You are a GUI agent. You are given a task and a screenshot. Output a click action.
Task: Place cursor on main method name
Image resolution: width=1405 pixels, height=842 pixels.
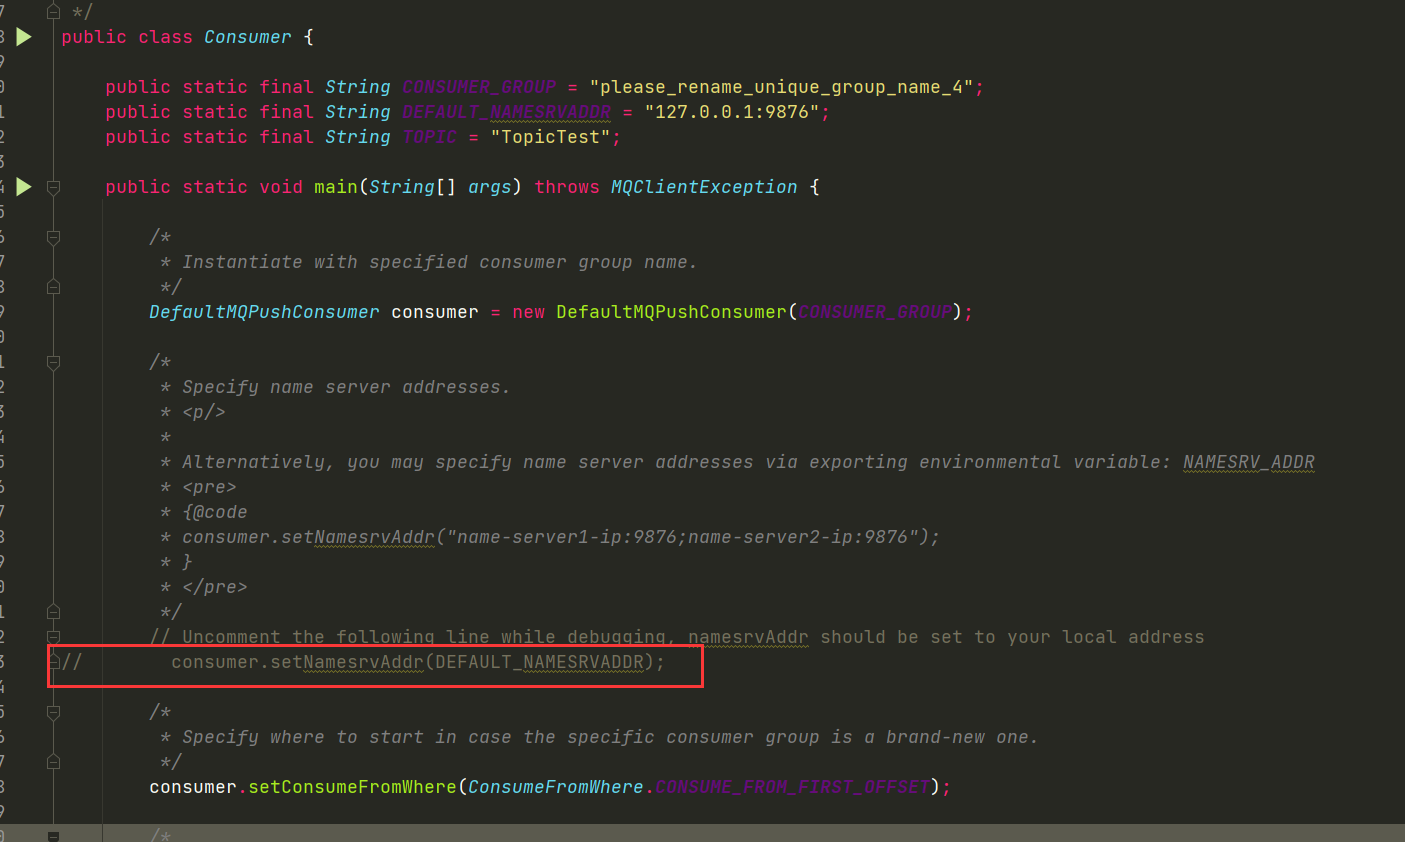[x=336, y=187]
